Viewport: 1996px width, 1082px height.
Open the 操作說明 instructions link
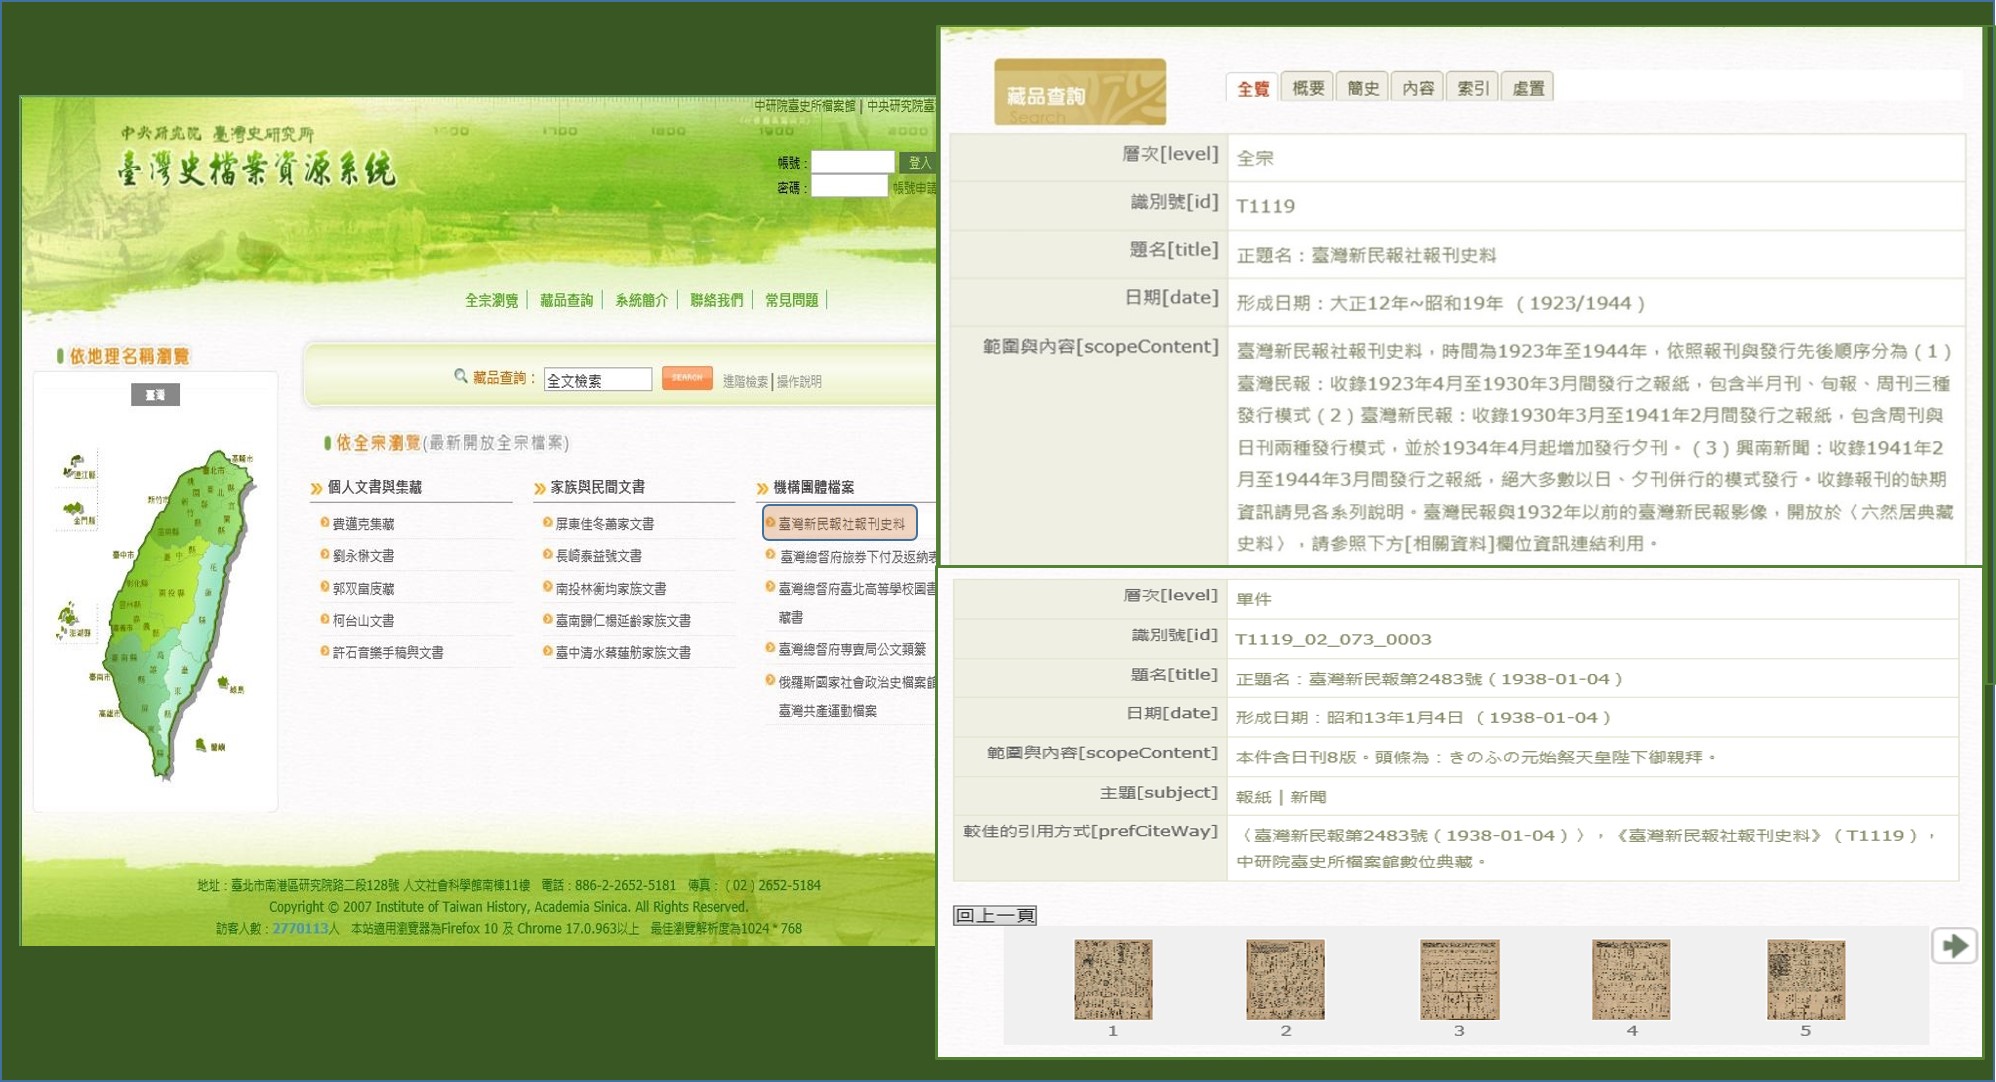[x=799, y=381]
